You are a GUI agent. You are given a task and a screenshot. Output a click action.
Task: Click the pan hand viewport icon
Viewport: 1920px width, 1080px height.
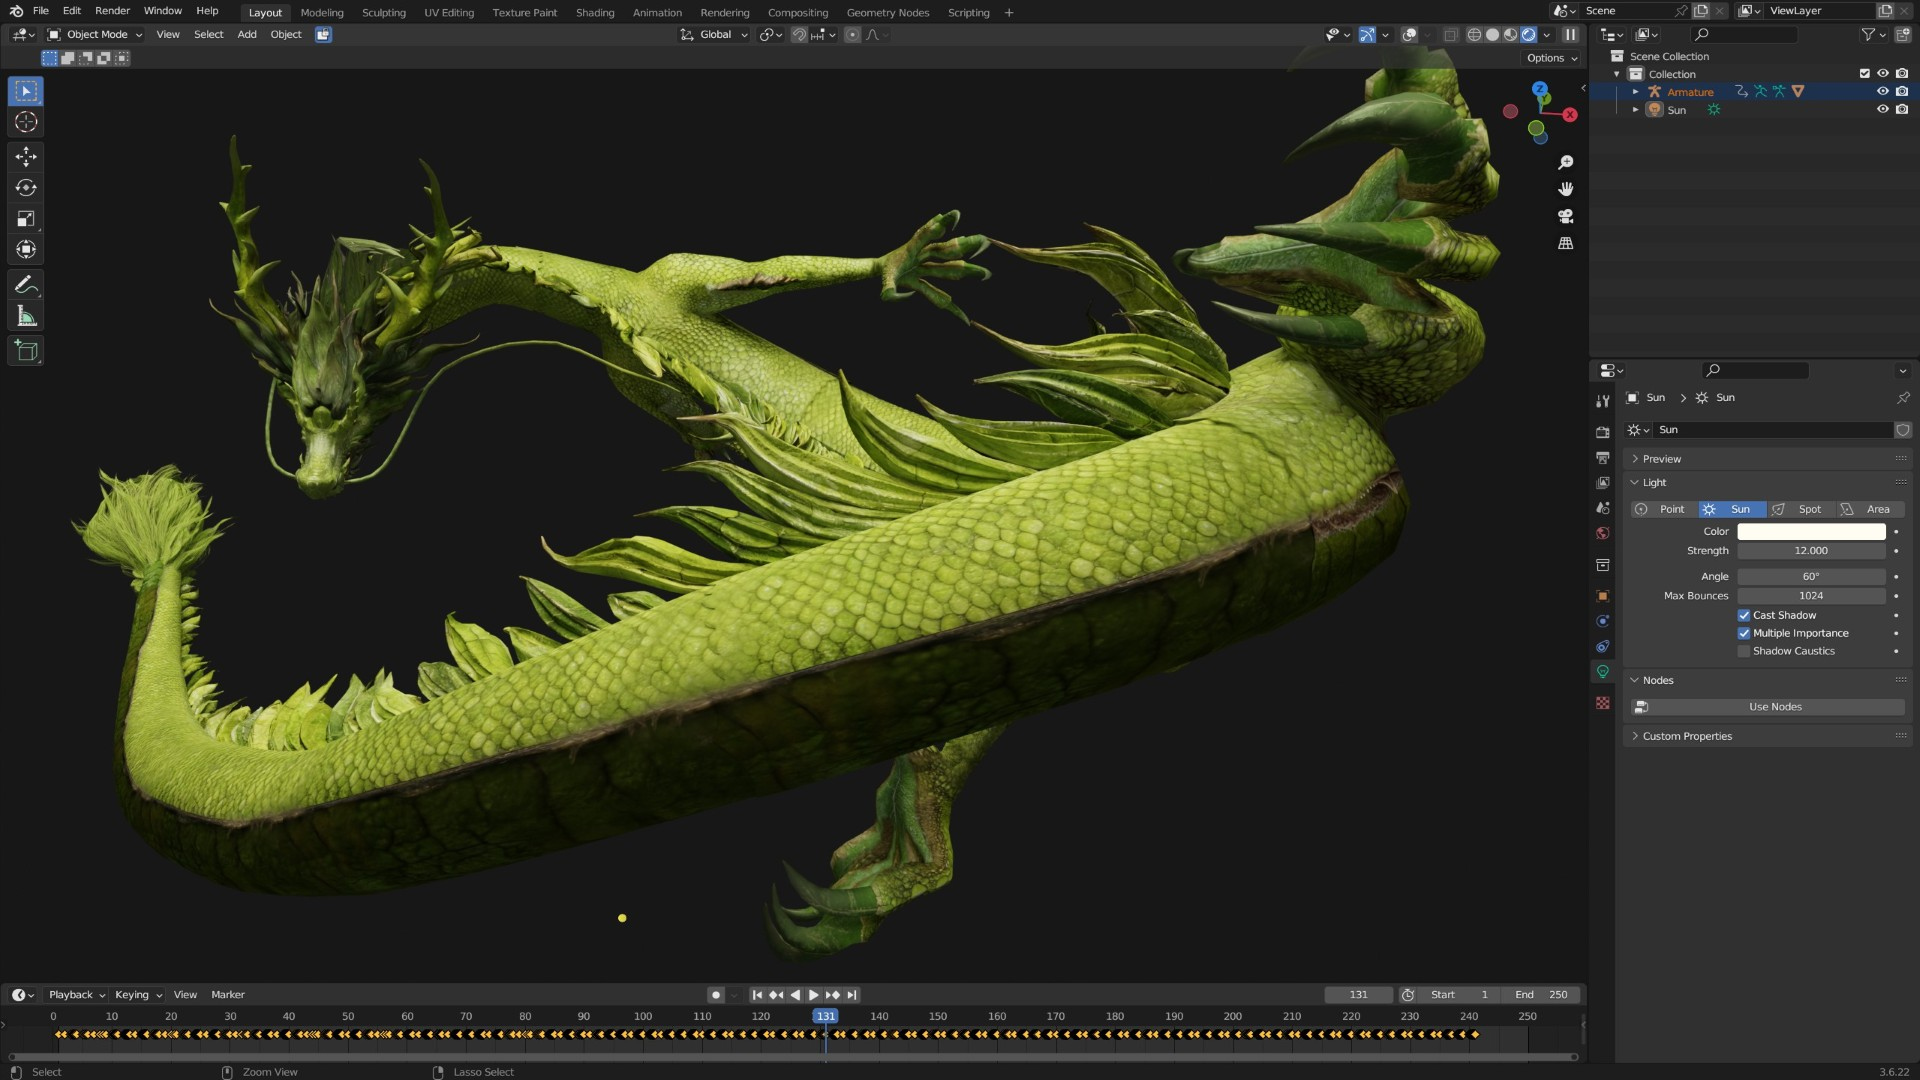point(1566,189)
